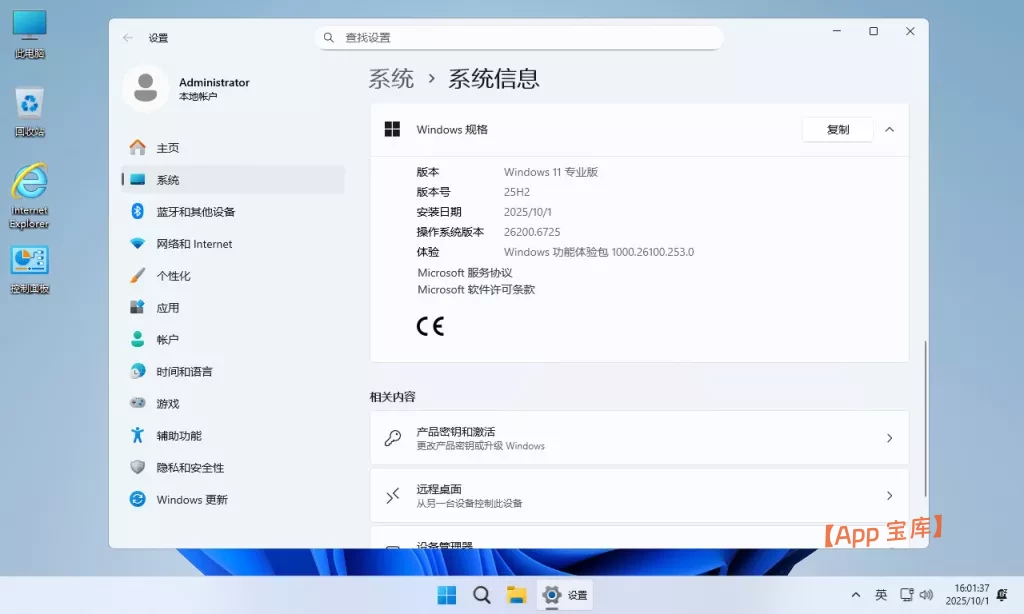Click 复制 to copy Windows specifications
The height and width of the screenshot is (614, 1024).
pyautogui.click(x=837, y=129)
